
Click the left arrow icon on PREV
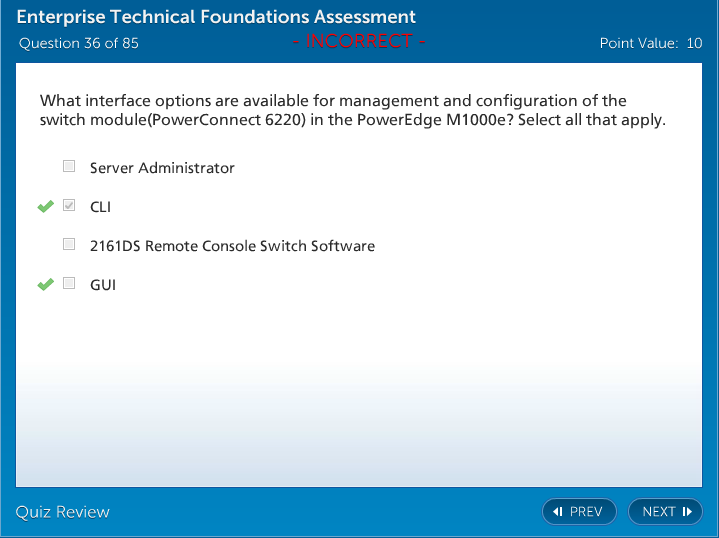pos(558,512)
